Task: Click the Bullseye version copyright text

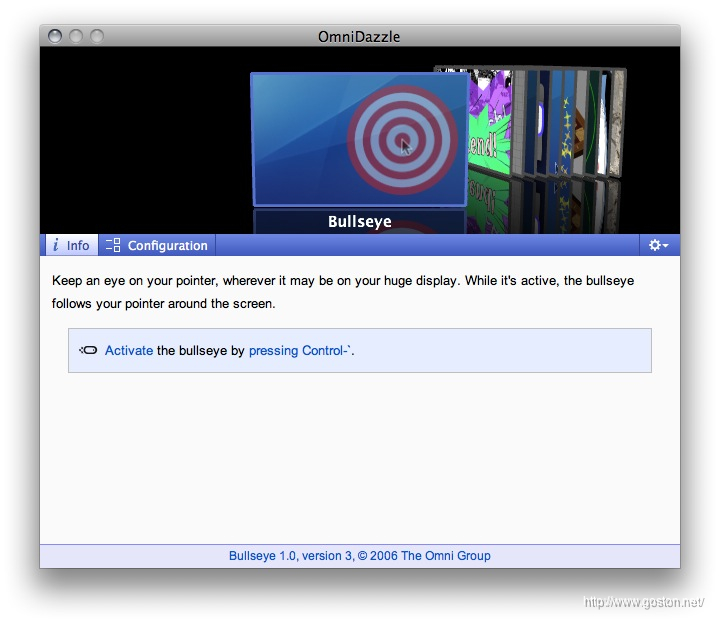Action: 360,556
